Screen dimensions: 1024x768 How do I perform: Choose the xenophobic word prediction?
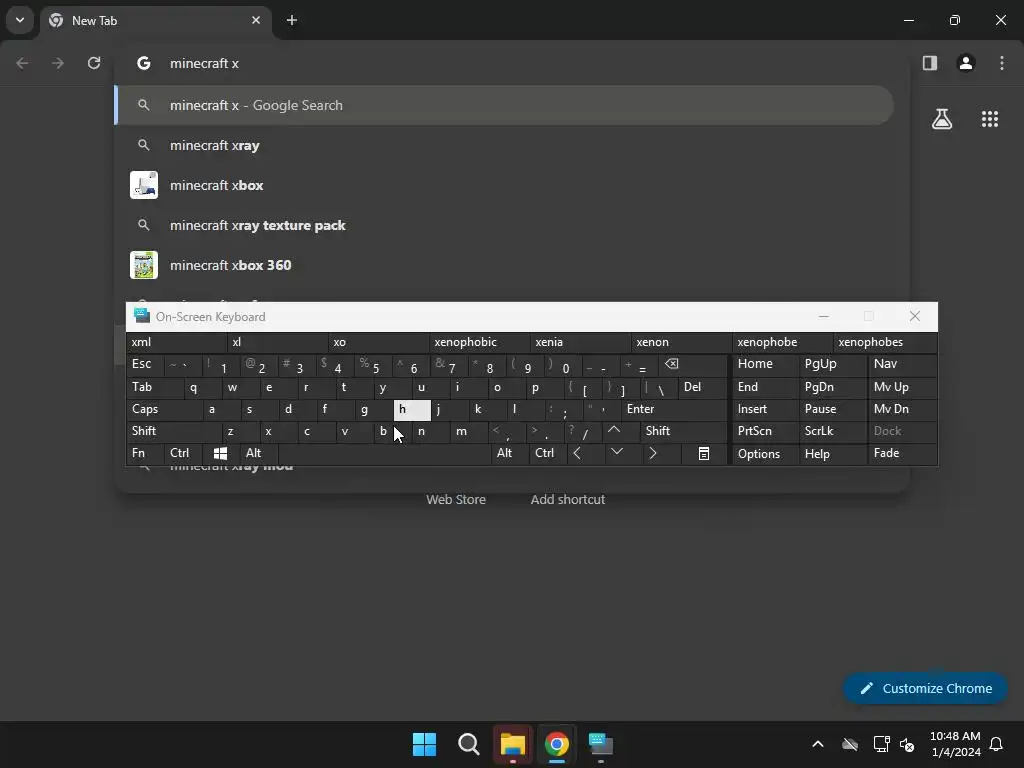click(479, 342)
